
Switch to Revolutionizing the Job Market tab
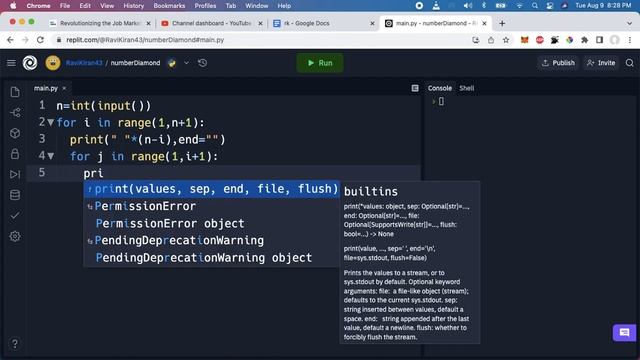point(99,23)
